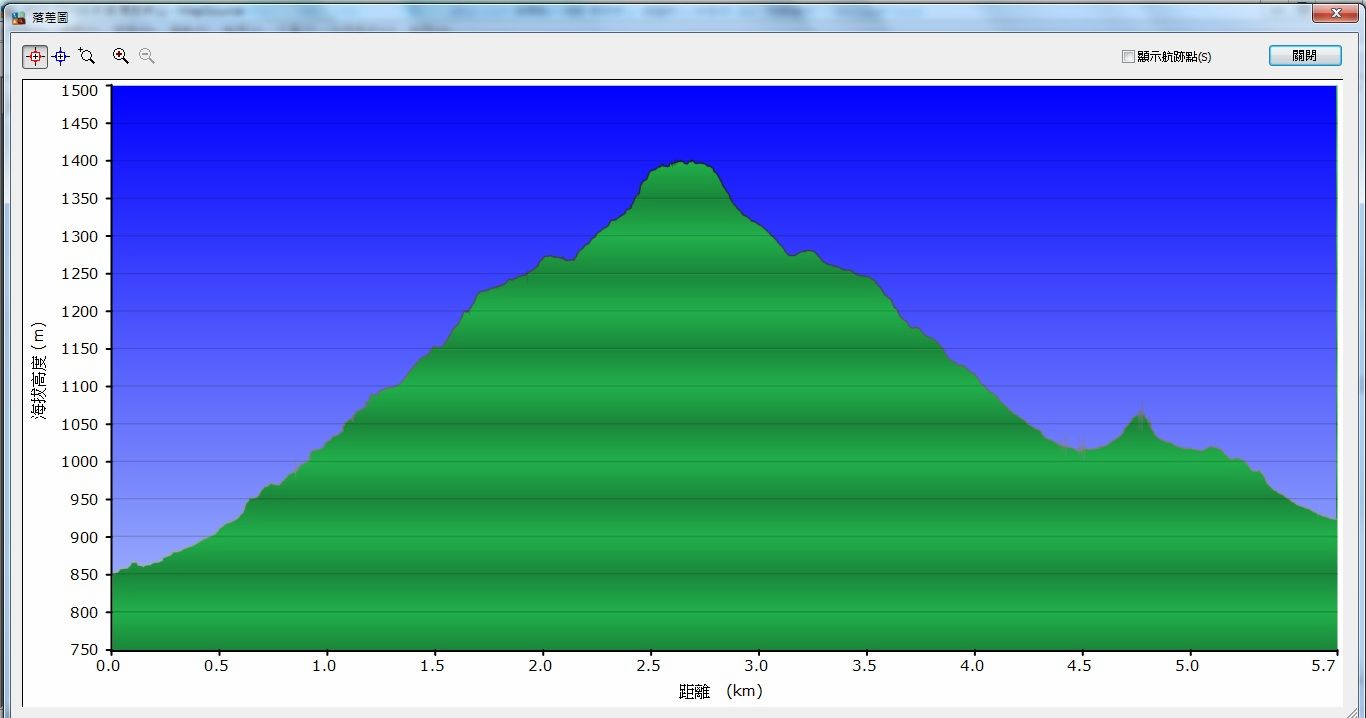
Task: Click the 5.7 distance axis label
Action: (x=1324, y=665)
